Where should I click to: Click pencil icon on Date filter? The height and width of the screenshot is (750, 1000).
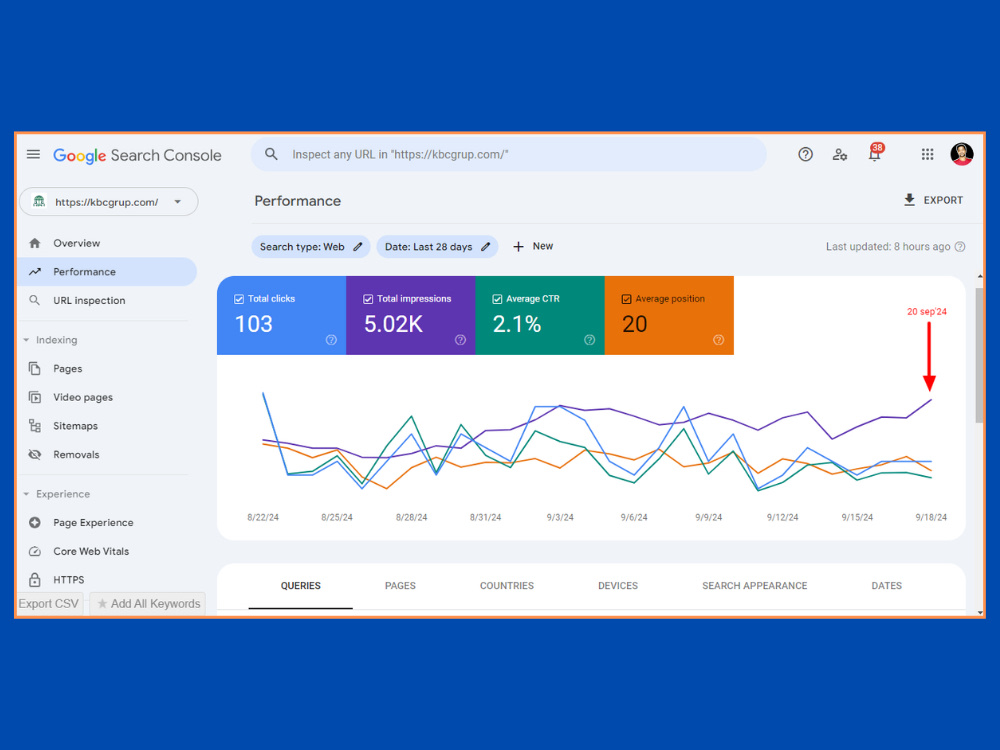485,247
